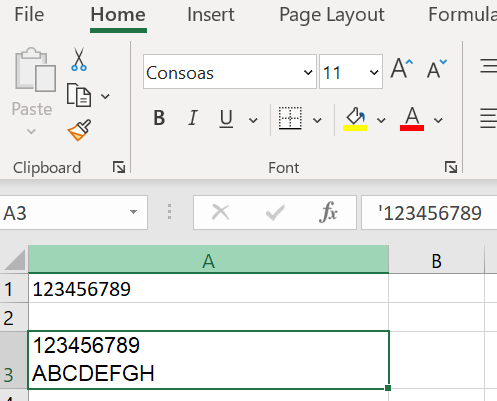Switch to the Insert tab
The height and width of the screenshot is (401, 497).
pos(211,15)
